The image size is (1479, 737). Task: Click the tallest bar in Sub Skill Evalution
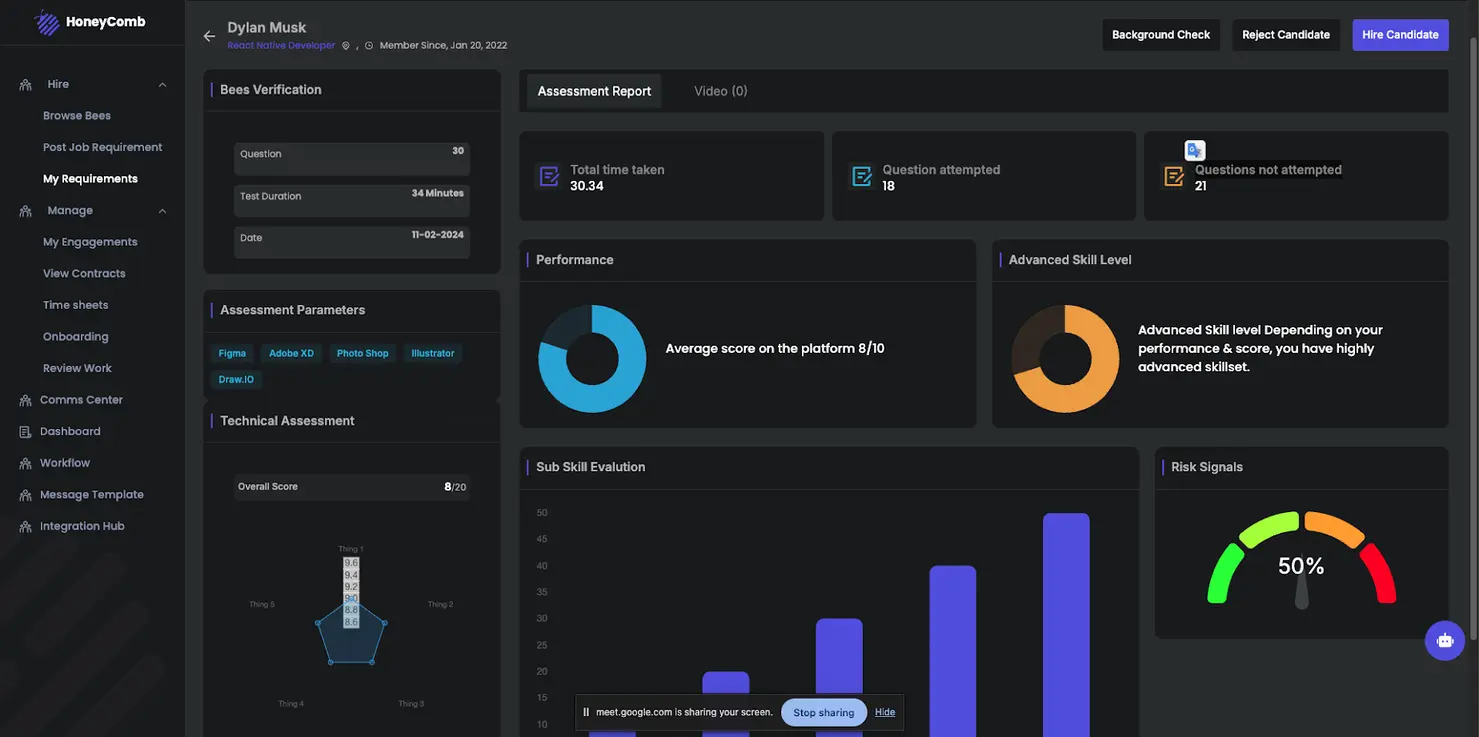click(1066, 625)
